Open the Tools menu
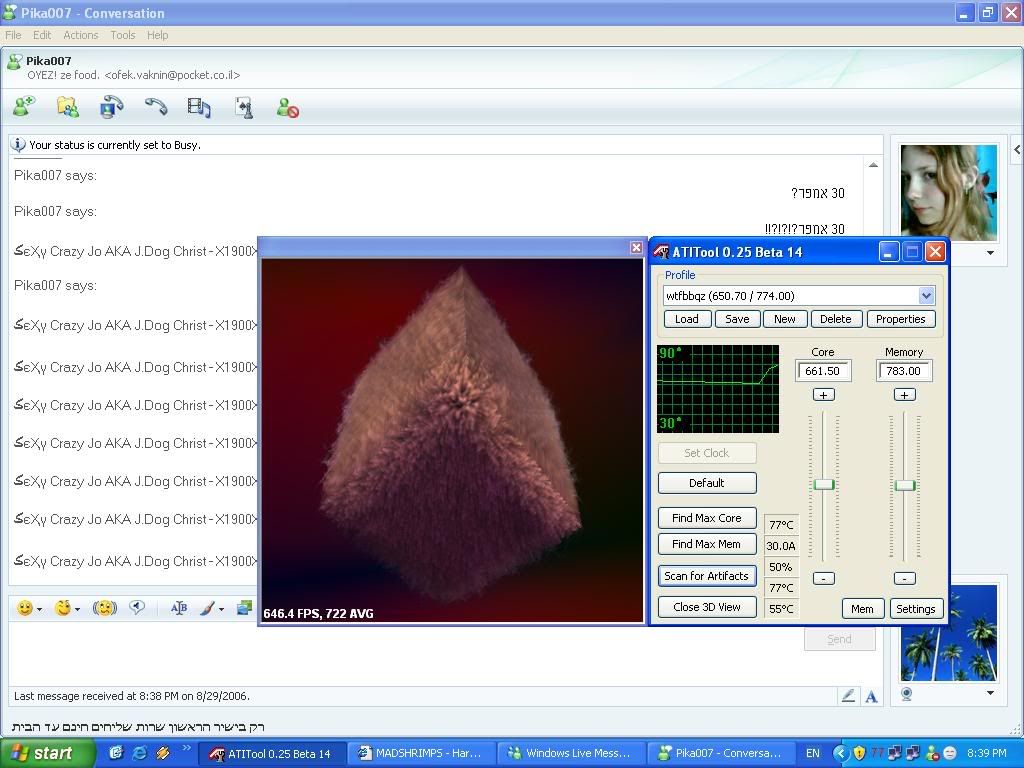 122,35
